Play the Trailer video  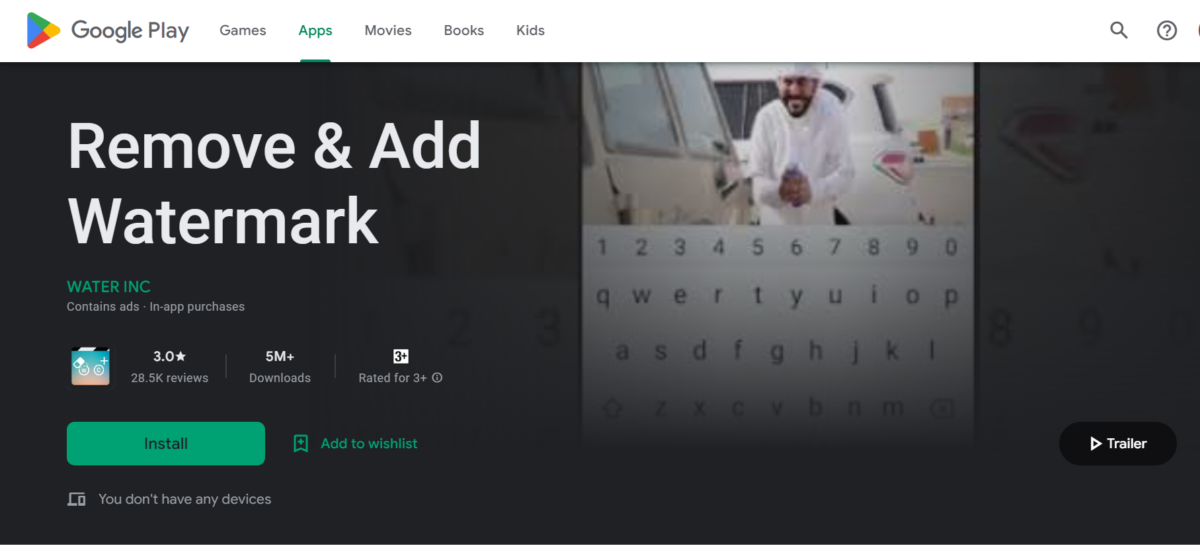coord(1117,443)
